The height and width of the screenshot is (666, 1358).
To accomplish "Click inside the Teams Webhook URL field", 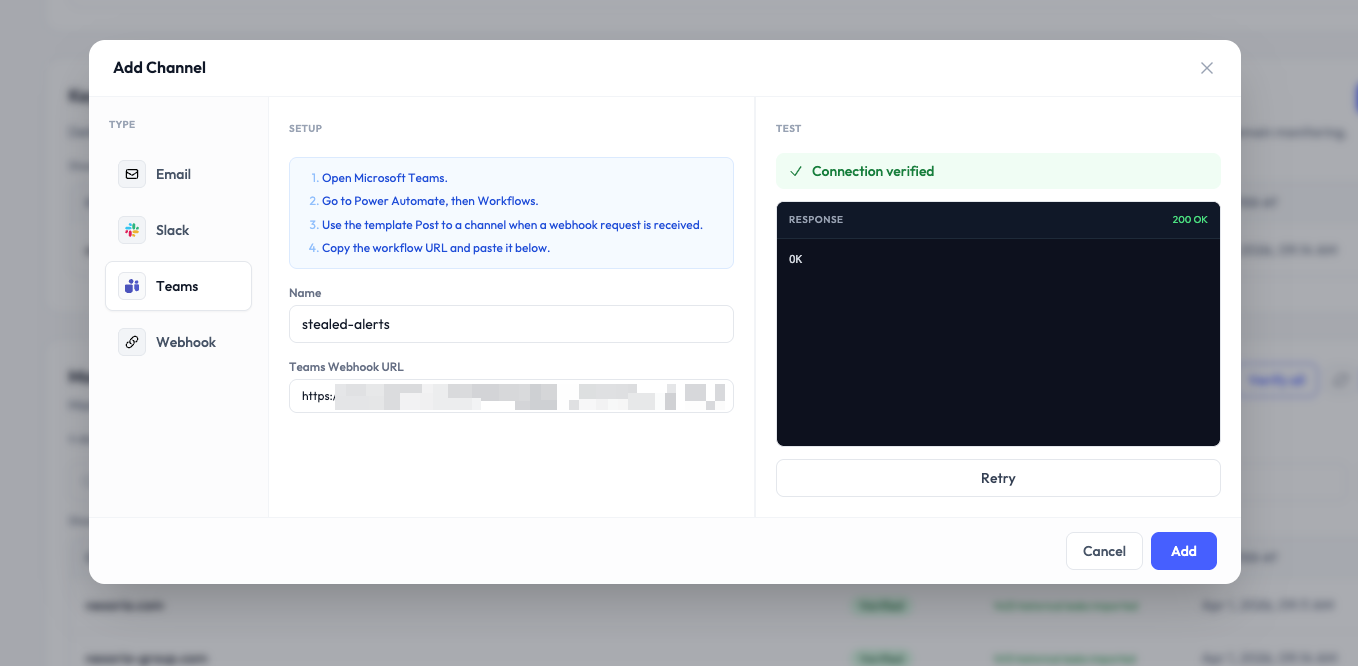I will [x=511, y=396].
